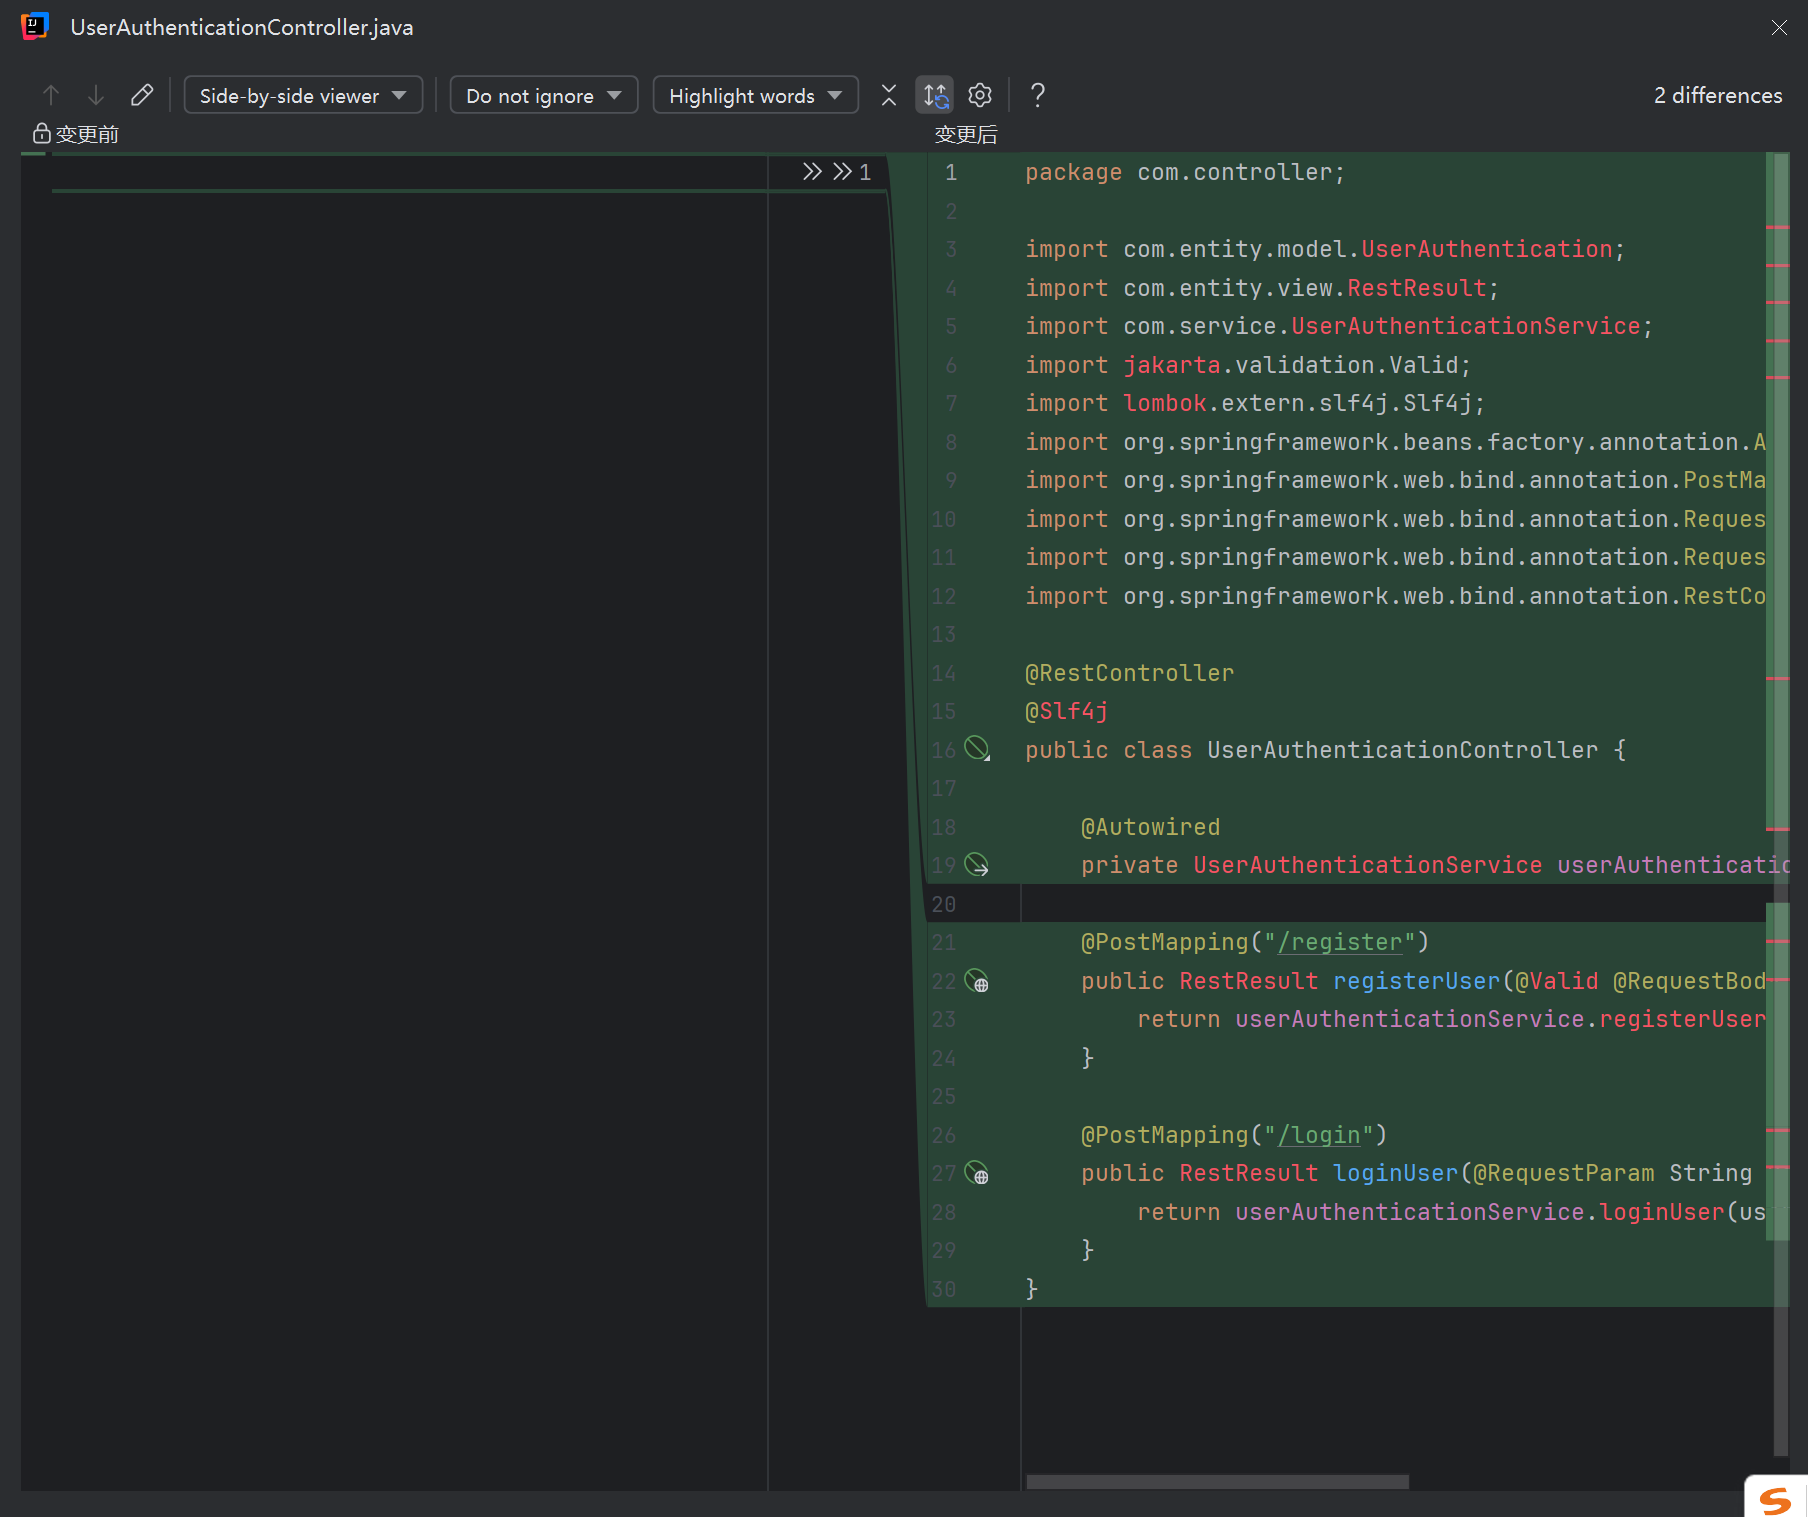Open diff settings gear
The width and height of the screenshot is (1808, 1517).
click(980, 95)
